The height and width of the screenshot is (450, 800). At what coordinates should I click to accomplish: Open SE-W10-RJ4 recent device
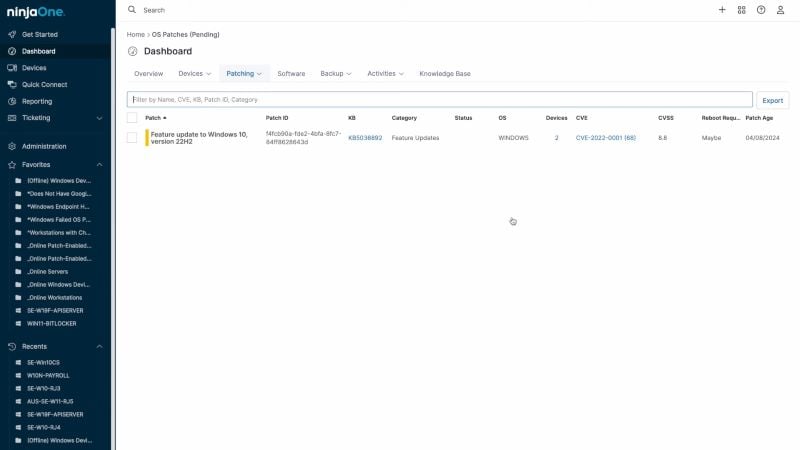pos(43,428)
